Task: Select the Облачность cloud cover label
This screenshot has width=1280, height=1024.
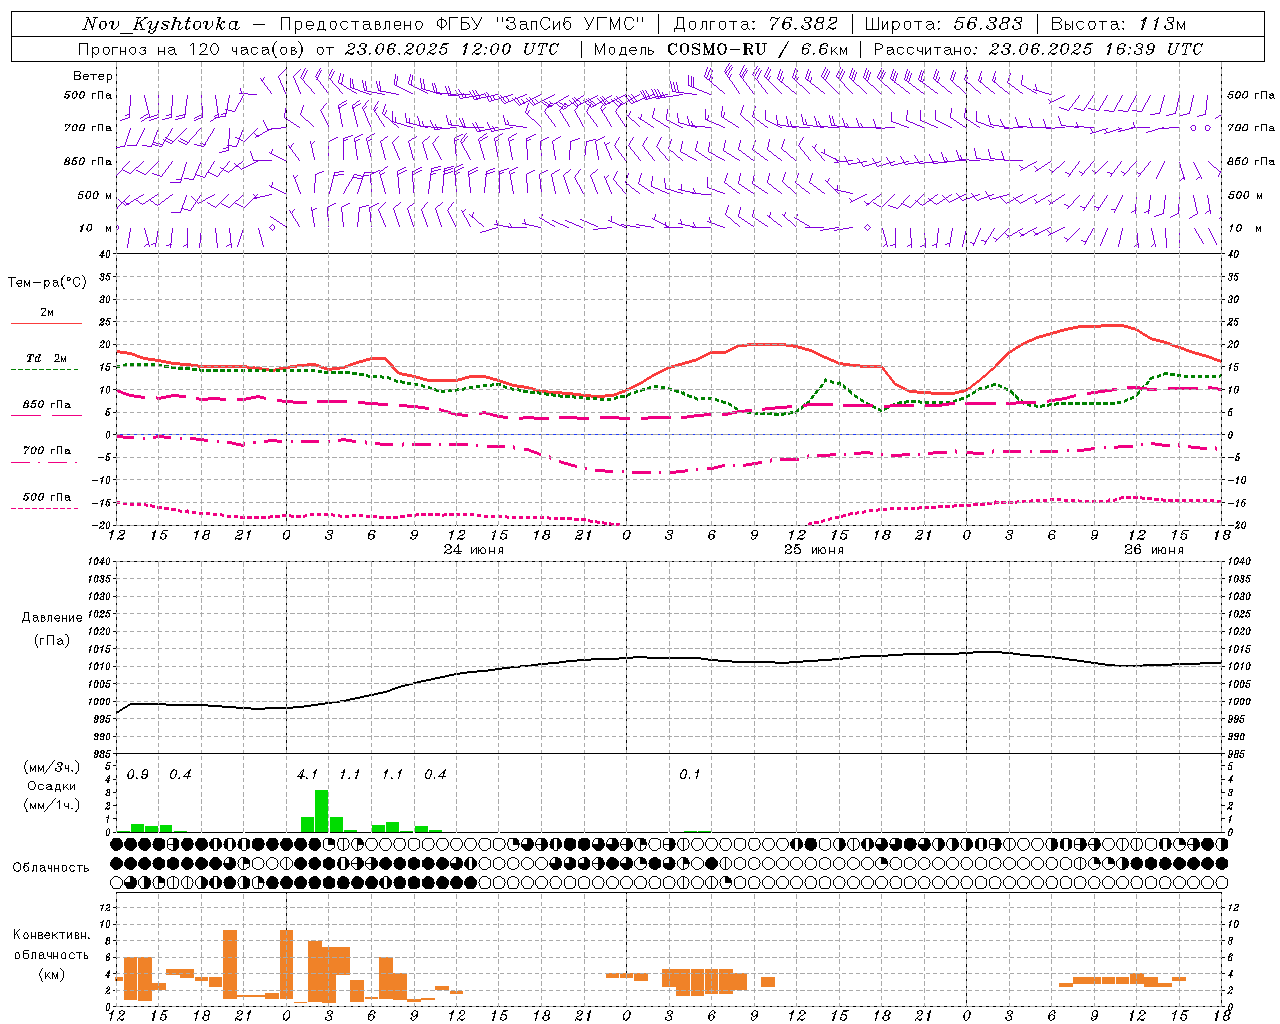Action: tap(51, 867)
